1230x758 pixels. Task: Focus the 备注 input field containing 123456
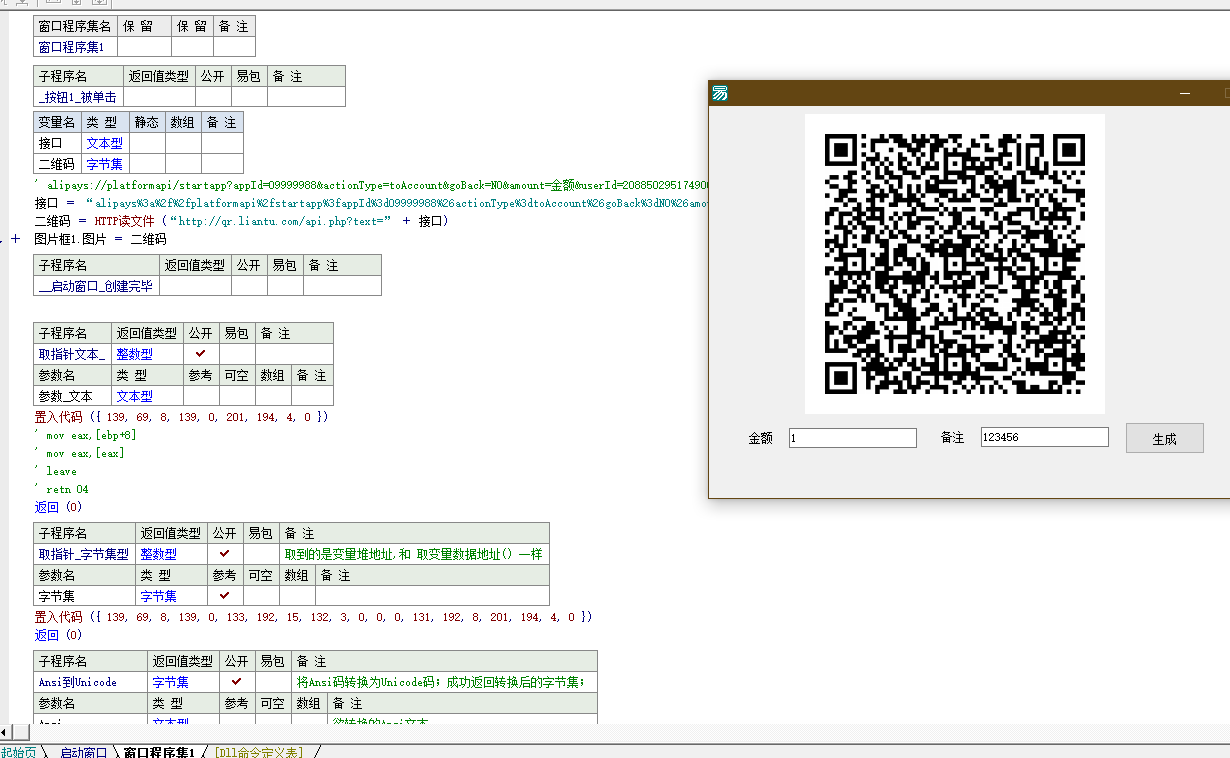click(x=1044, y=437)
